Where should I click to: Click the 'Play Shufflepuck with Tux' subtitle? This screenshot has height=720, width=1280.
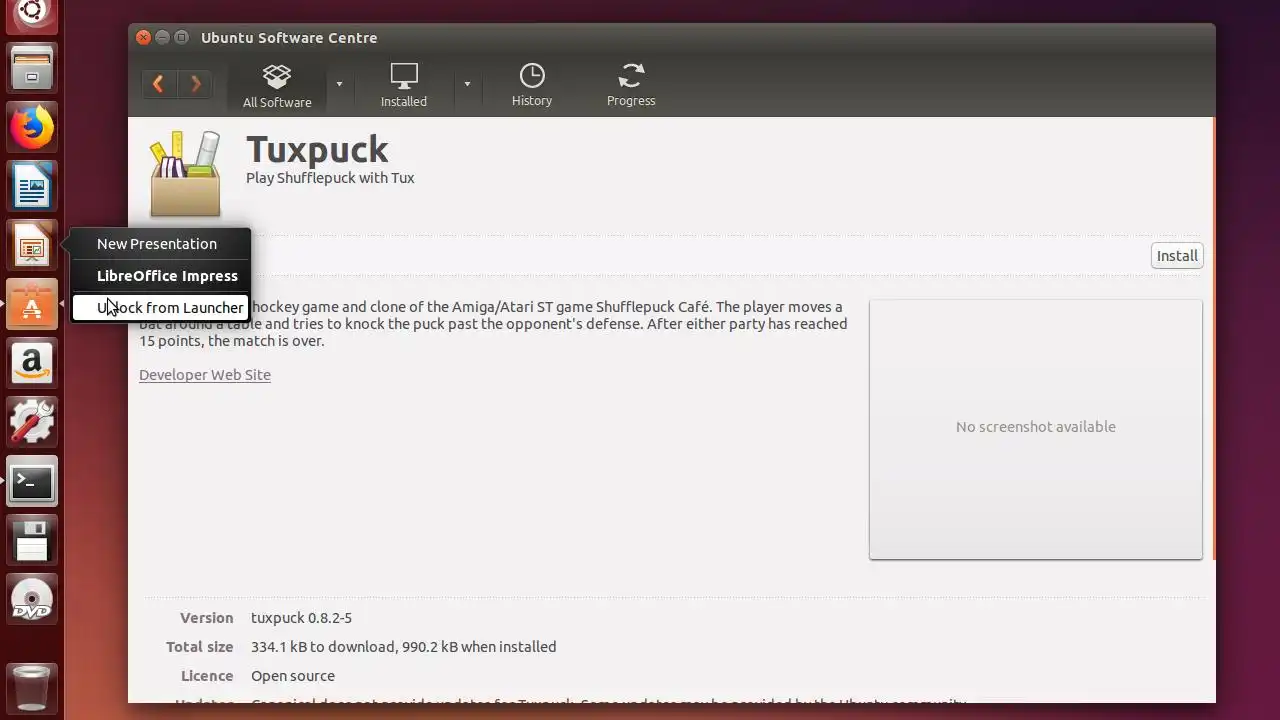(x=330, y=178)
